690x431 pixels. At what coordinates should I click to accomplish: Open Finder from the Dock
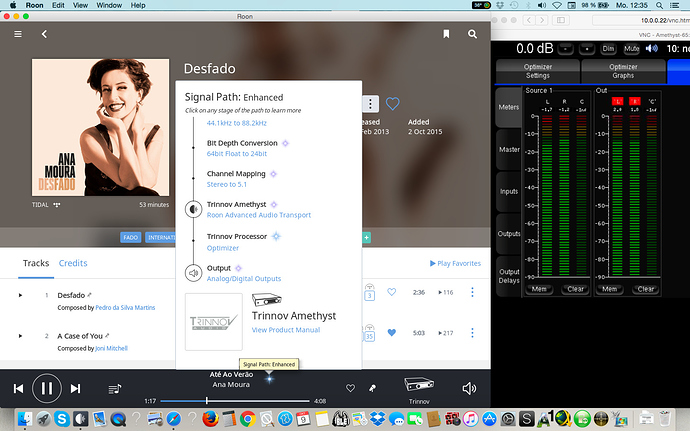(x=26, y=419)
